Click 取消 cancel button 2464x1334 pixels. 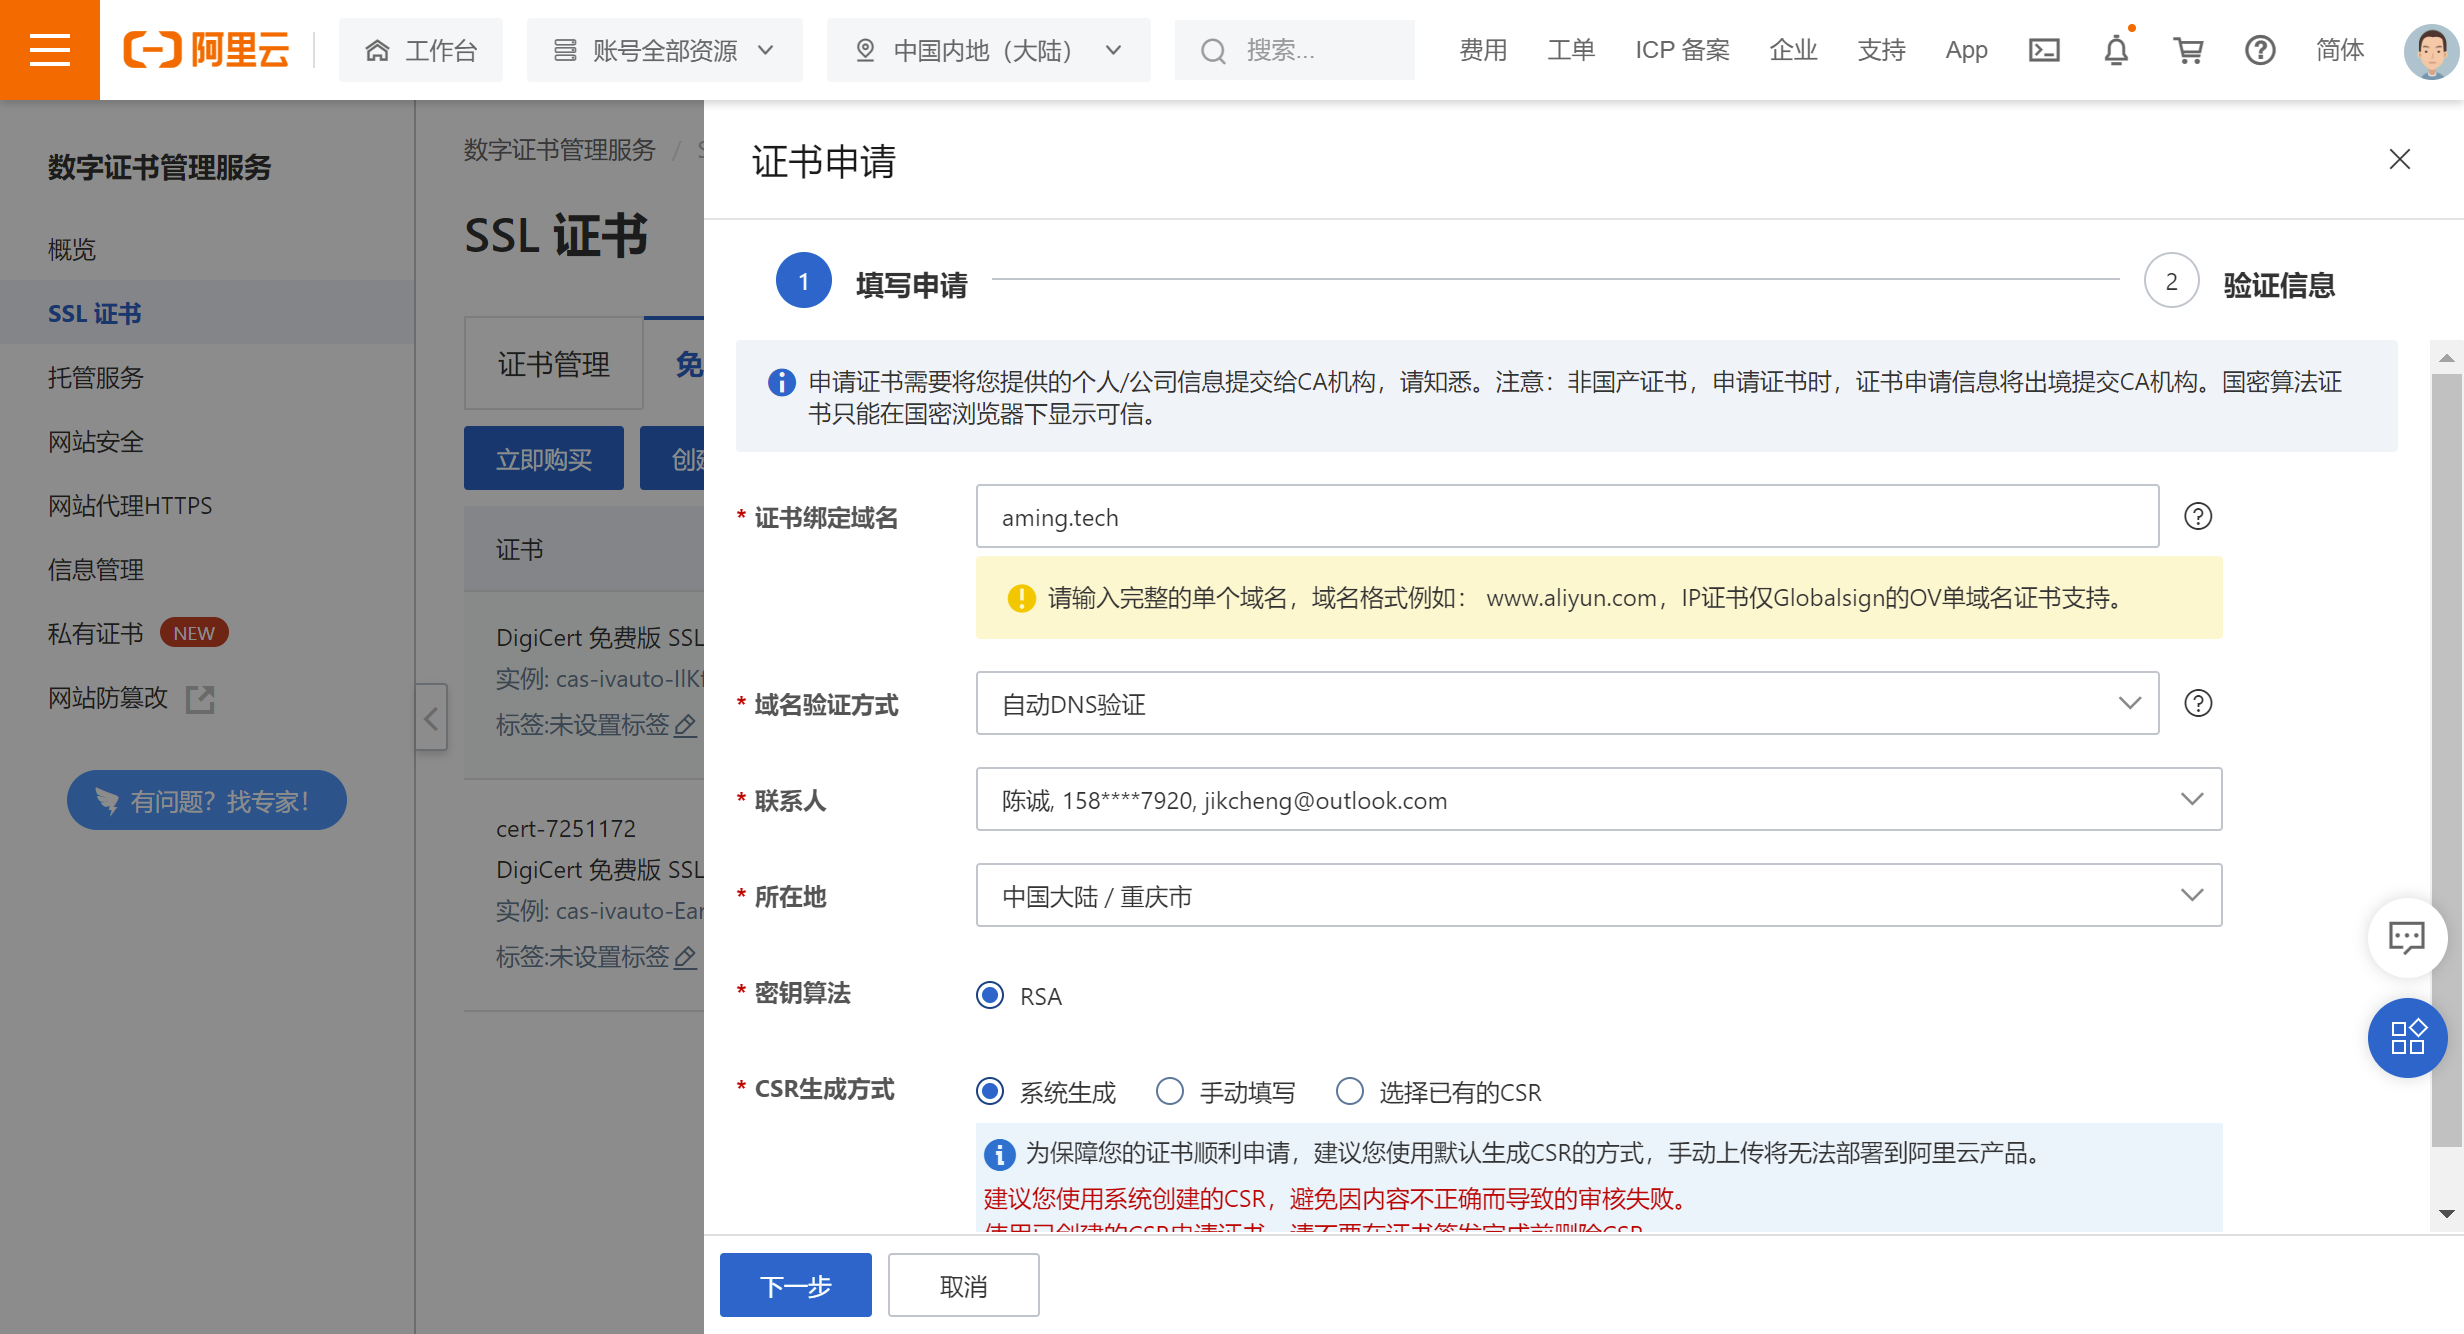coord(964,1285)
